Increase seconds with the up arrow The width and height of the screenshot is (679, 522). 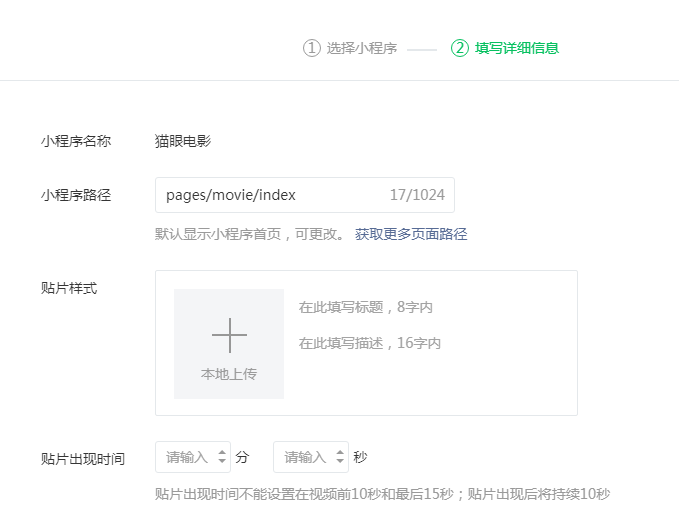pyautogui.click(x=340, y=452)
